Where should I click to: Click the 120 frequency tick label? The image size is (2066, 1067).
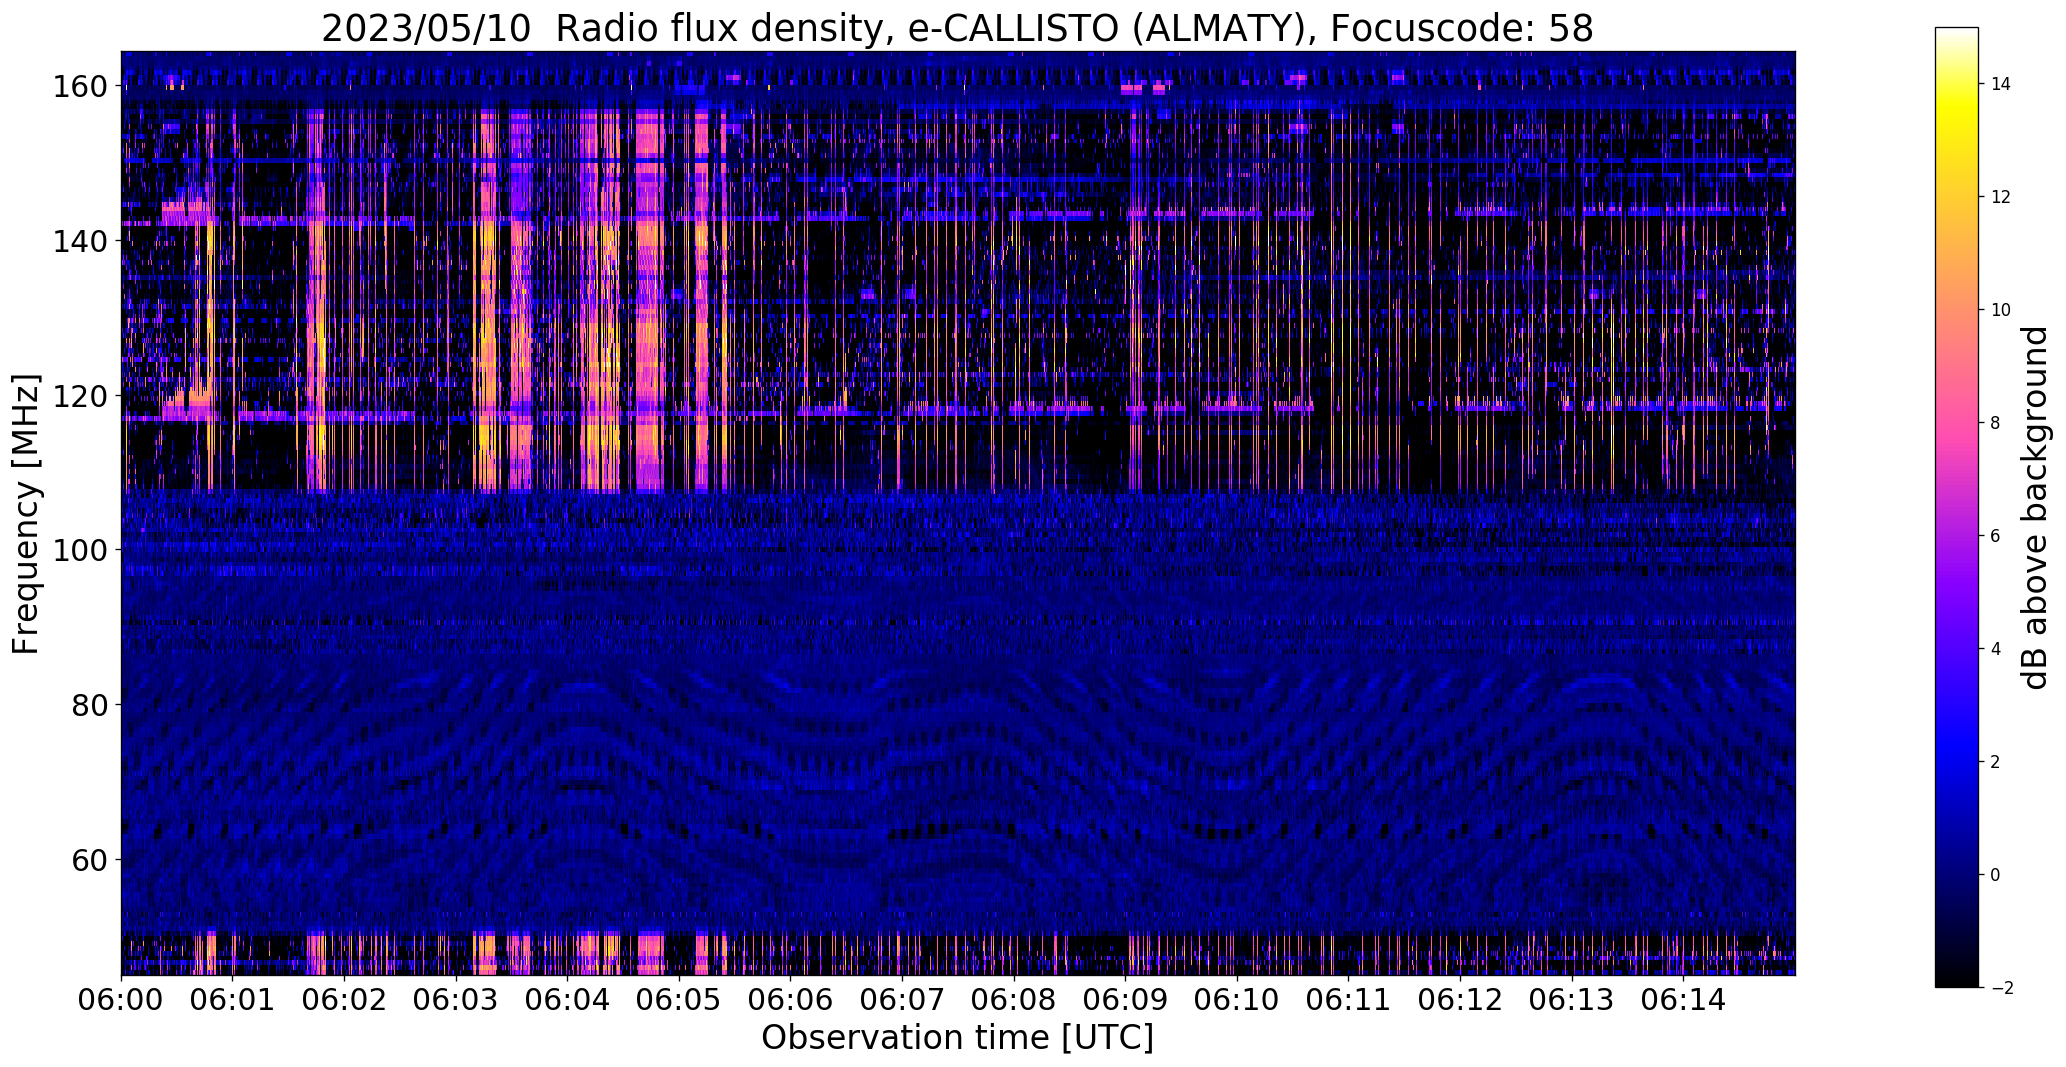click(82, 396)
